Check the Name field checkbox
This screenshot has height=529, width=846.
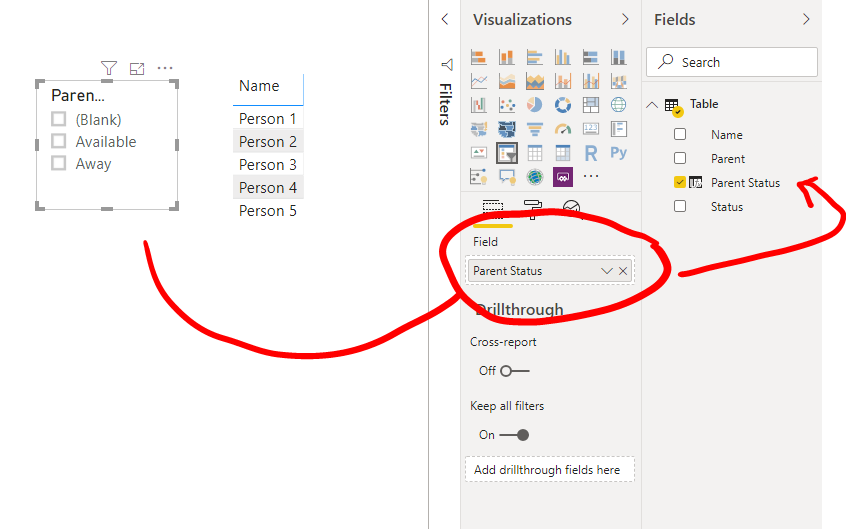680,134
